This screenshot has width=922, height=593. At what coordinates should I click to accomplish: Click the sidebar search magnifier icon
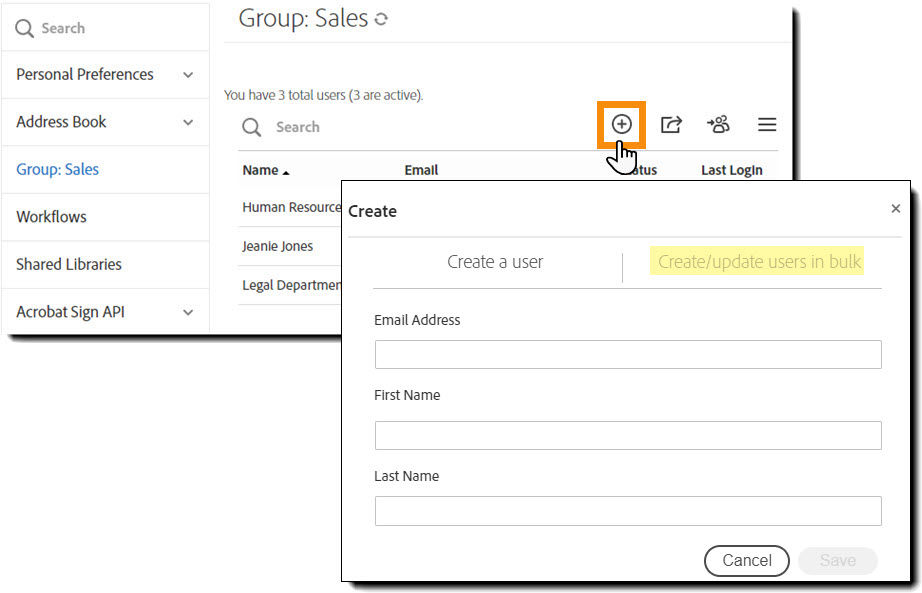(x=23, y=27)
